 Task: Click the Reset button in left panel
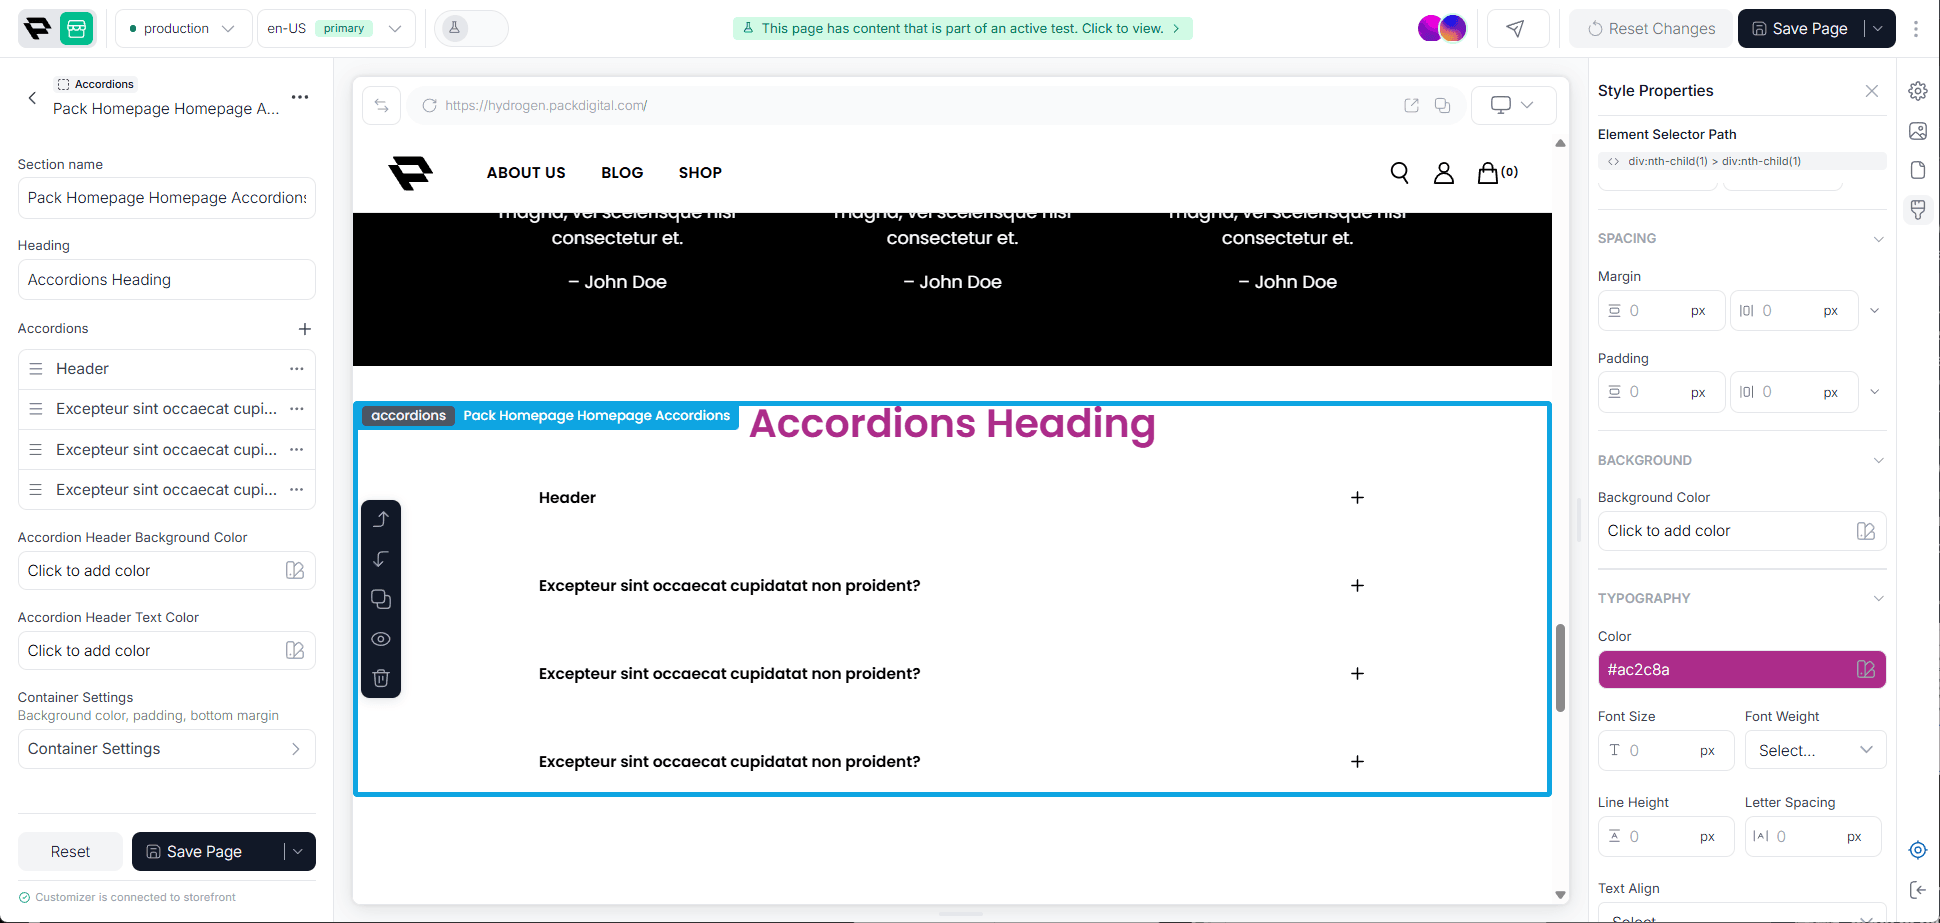click(x=70, y=852)
